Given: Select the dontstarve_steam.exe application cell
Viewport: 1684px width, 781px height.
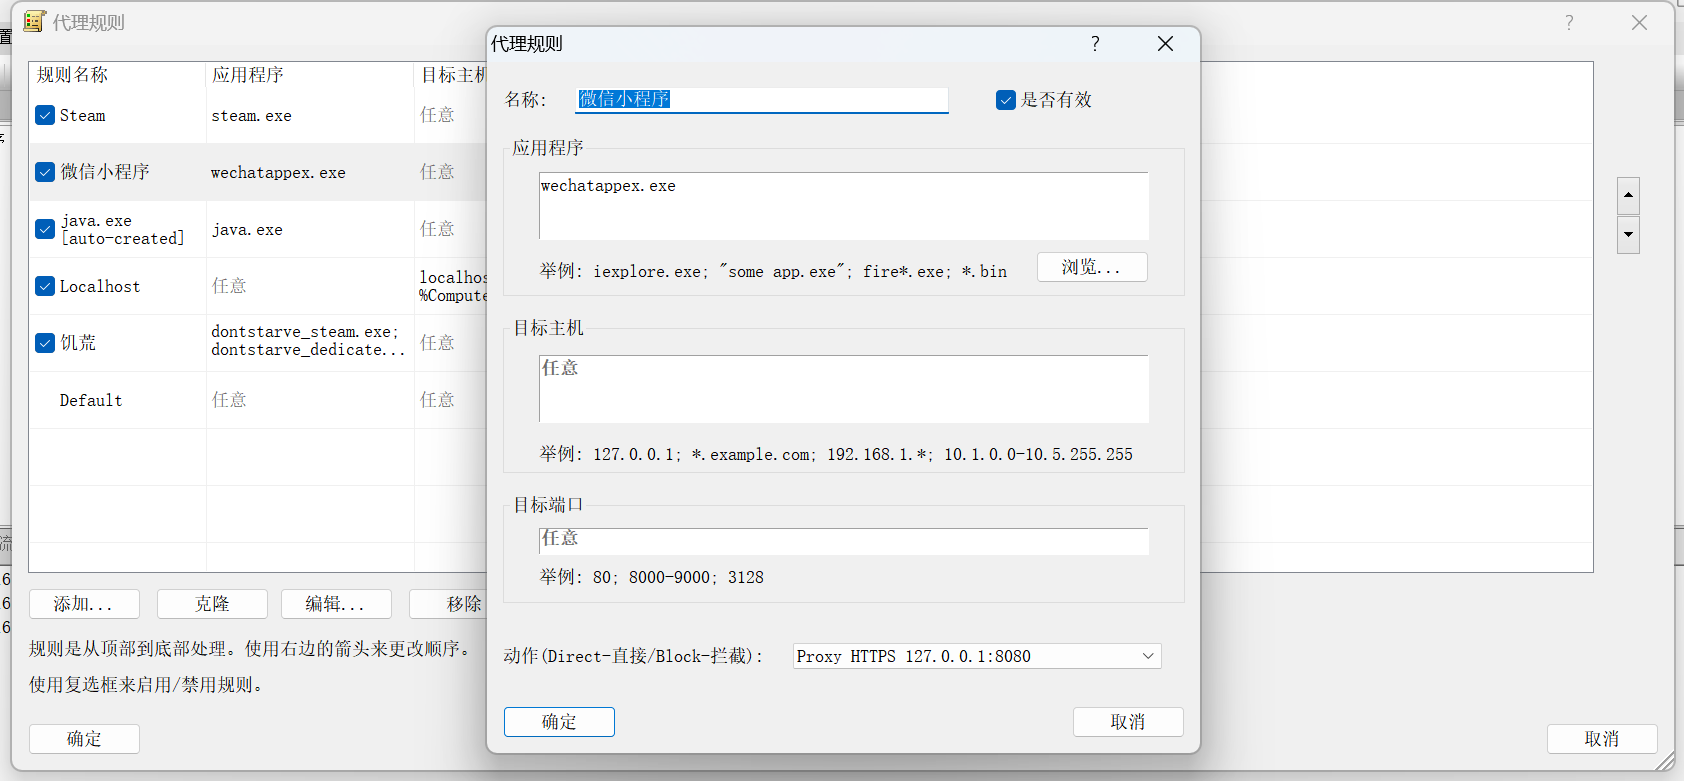Looking at the screenshot, I should coord(309,341).
